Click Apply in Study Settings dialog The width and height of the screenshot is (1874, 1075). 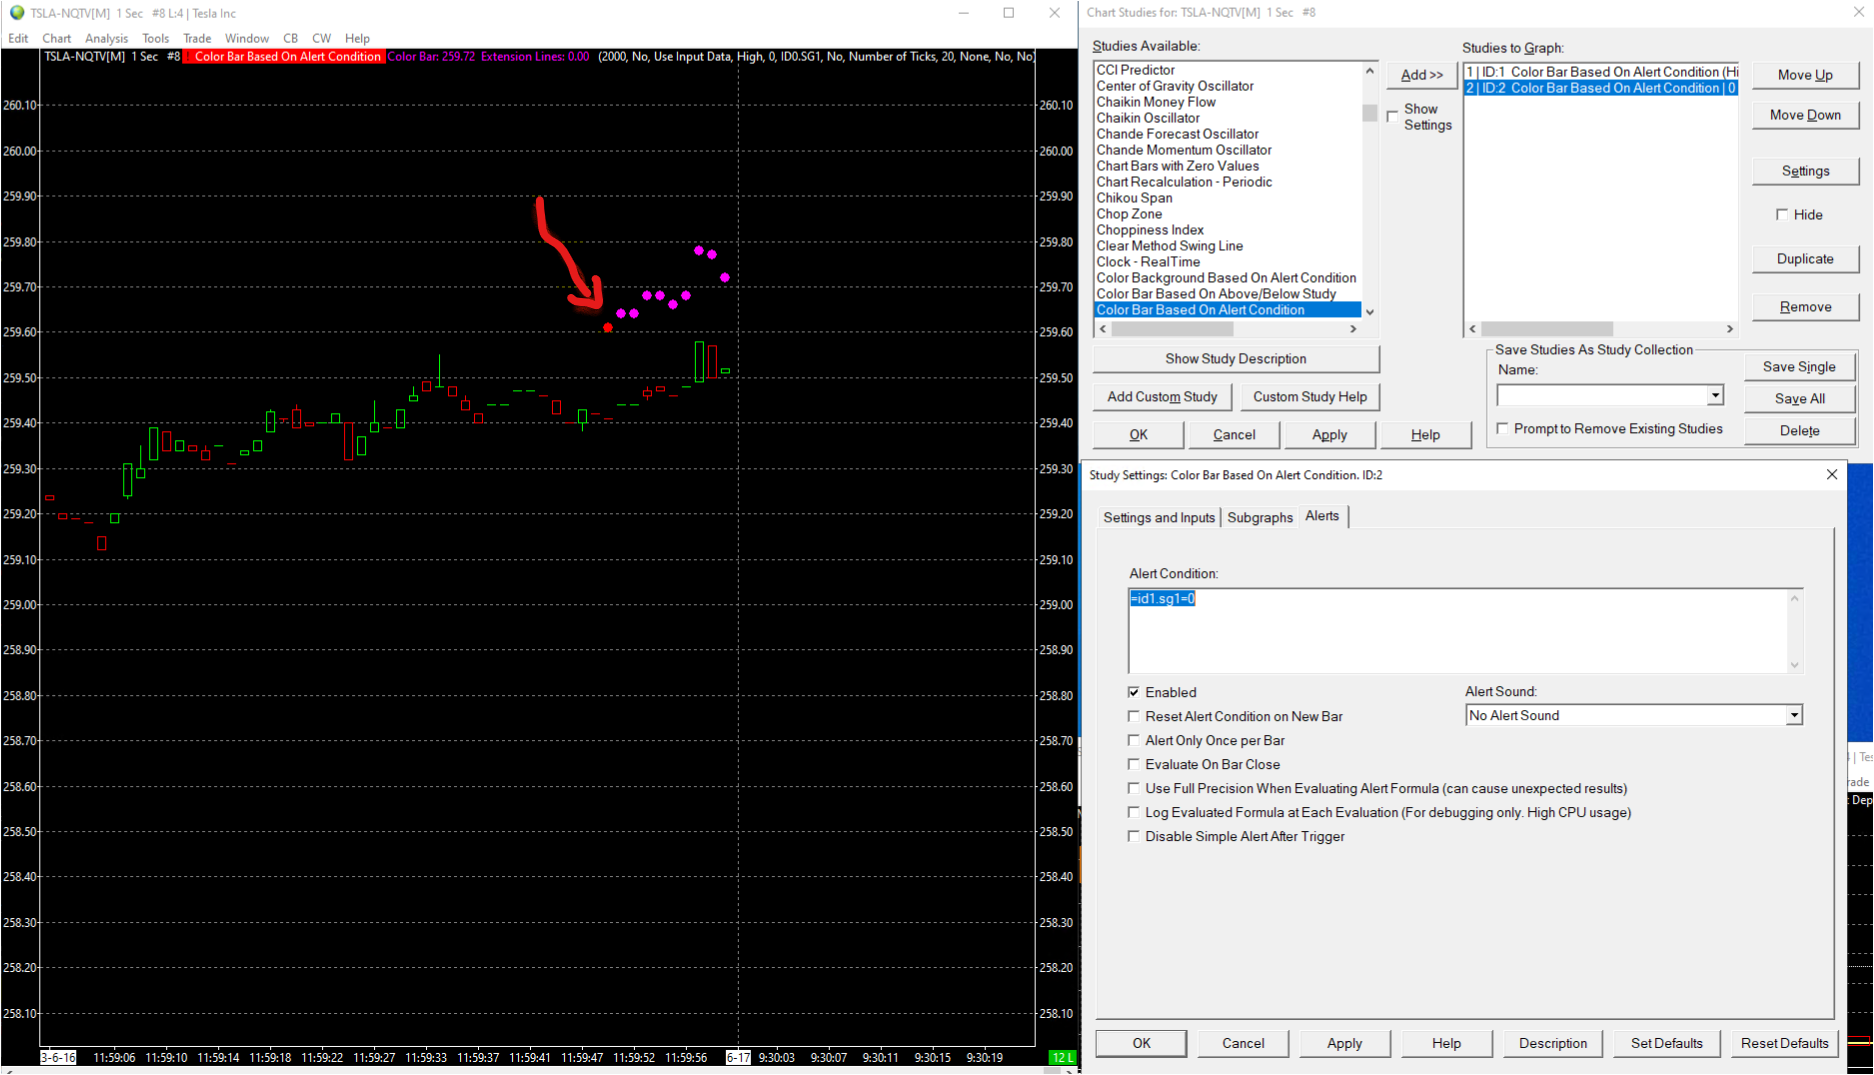(1344, 1043)
